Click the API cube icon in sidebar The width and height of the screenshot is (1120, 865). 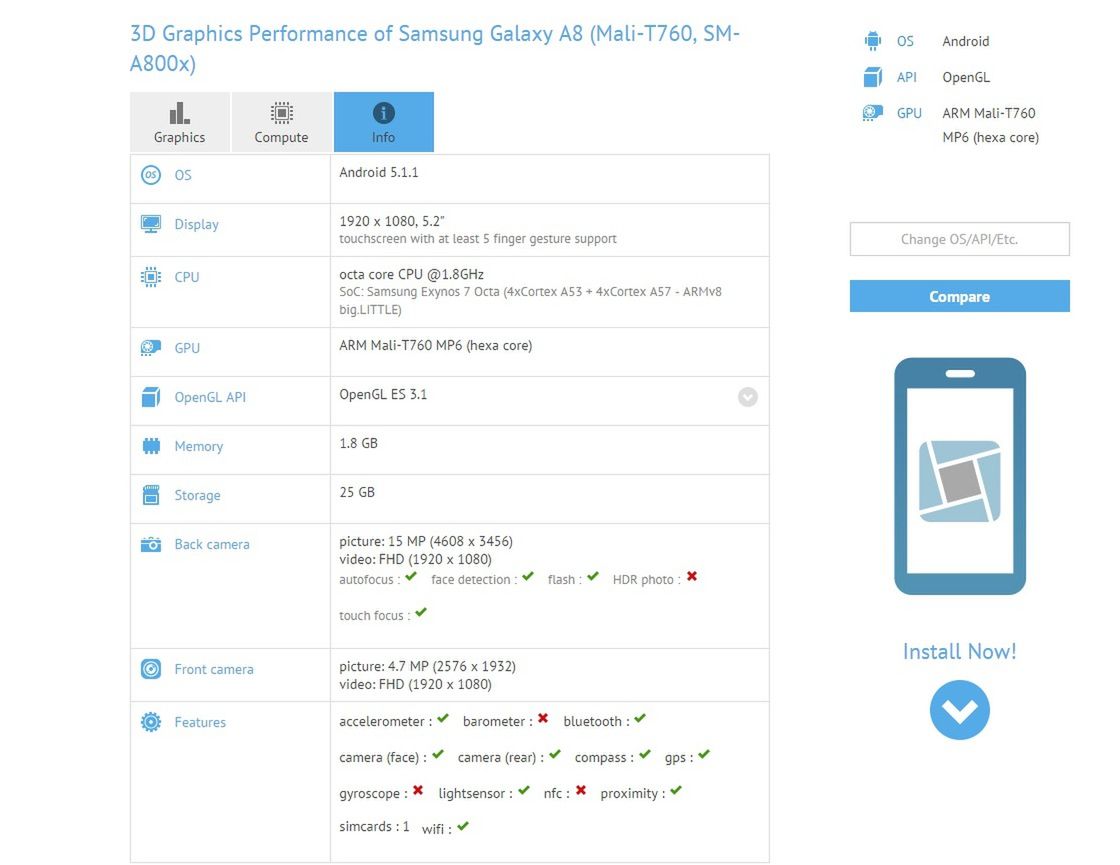(x=873, y=76)
